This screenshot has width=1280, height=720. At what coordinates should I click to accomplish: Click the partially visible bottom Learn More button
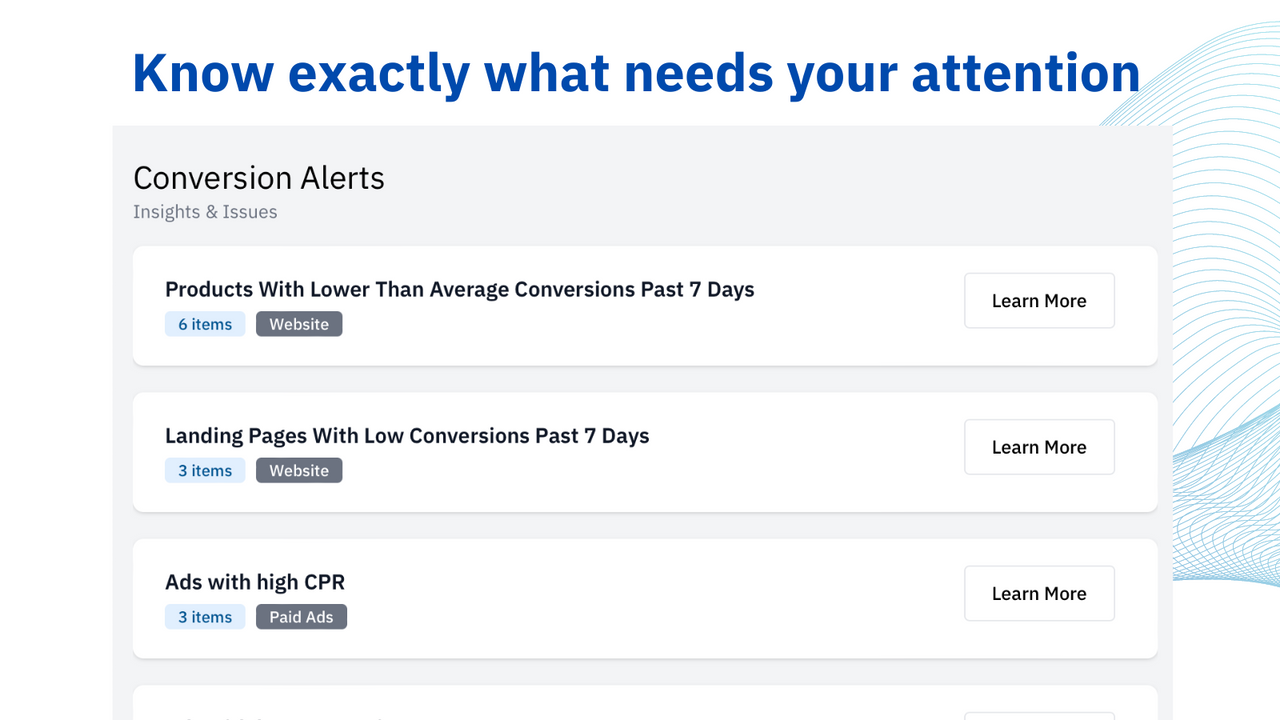[1039, 716]
